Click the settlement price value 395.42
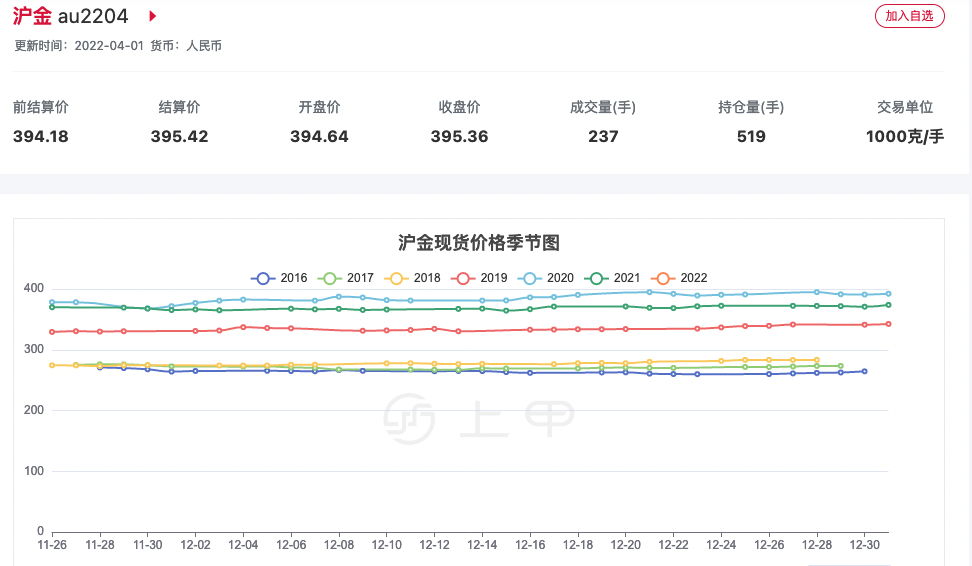Screen dimensions: 972x566 pyautogui.click(x=179, y=136)
